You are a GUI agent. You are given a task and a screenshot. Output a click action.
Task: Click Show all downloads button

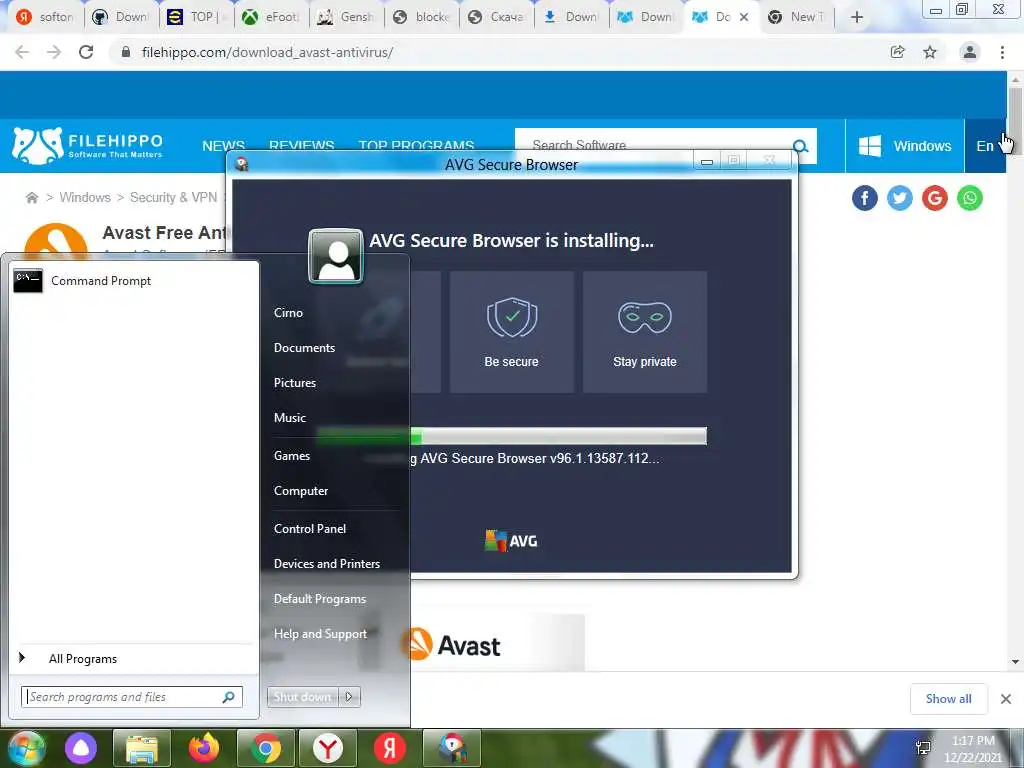tap(948, 699)
